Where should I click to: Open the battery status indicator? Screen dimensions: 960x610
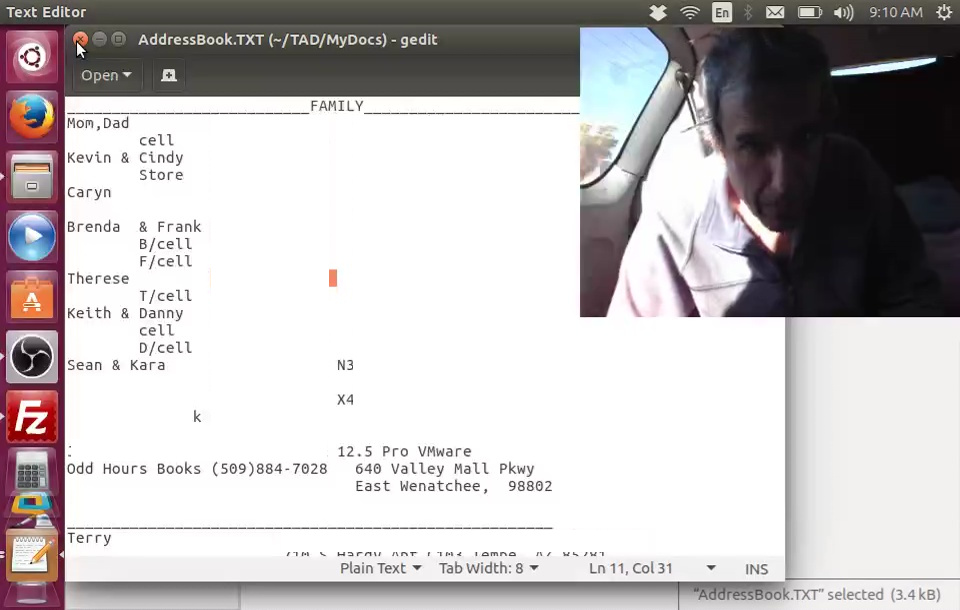810,12
